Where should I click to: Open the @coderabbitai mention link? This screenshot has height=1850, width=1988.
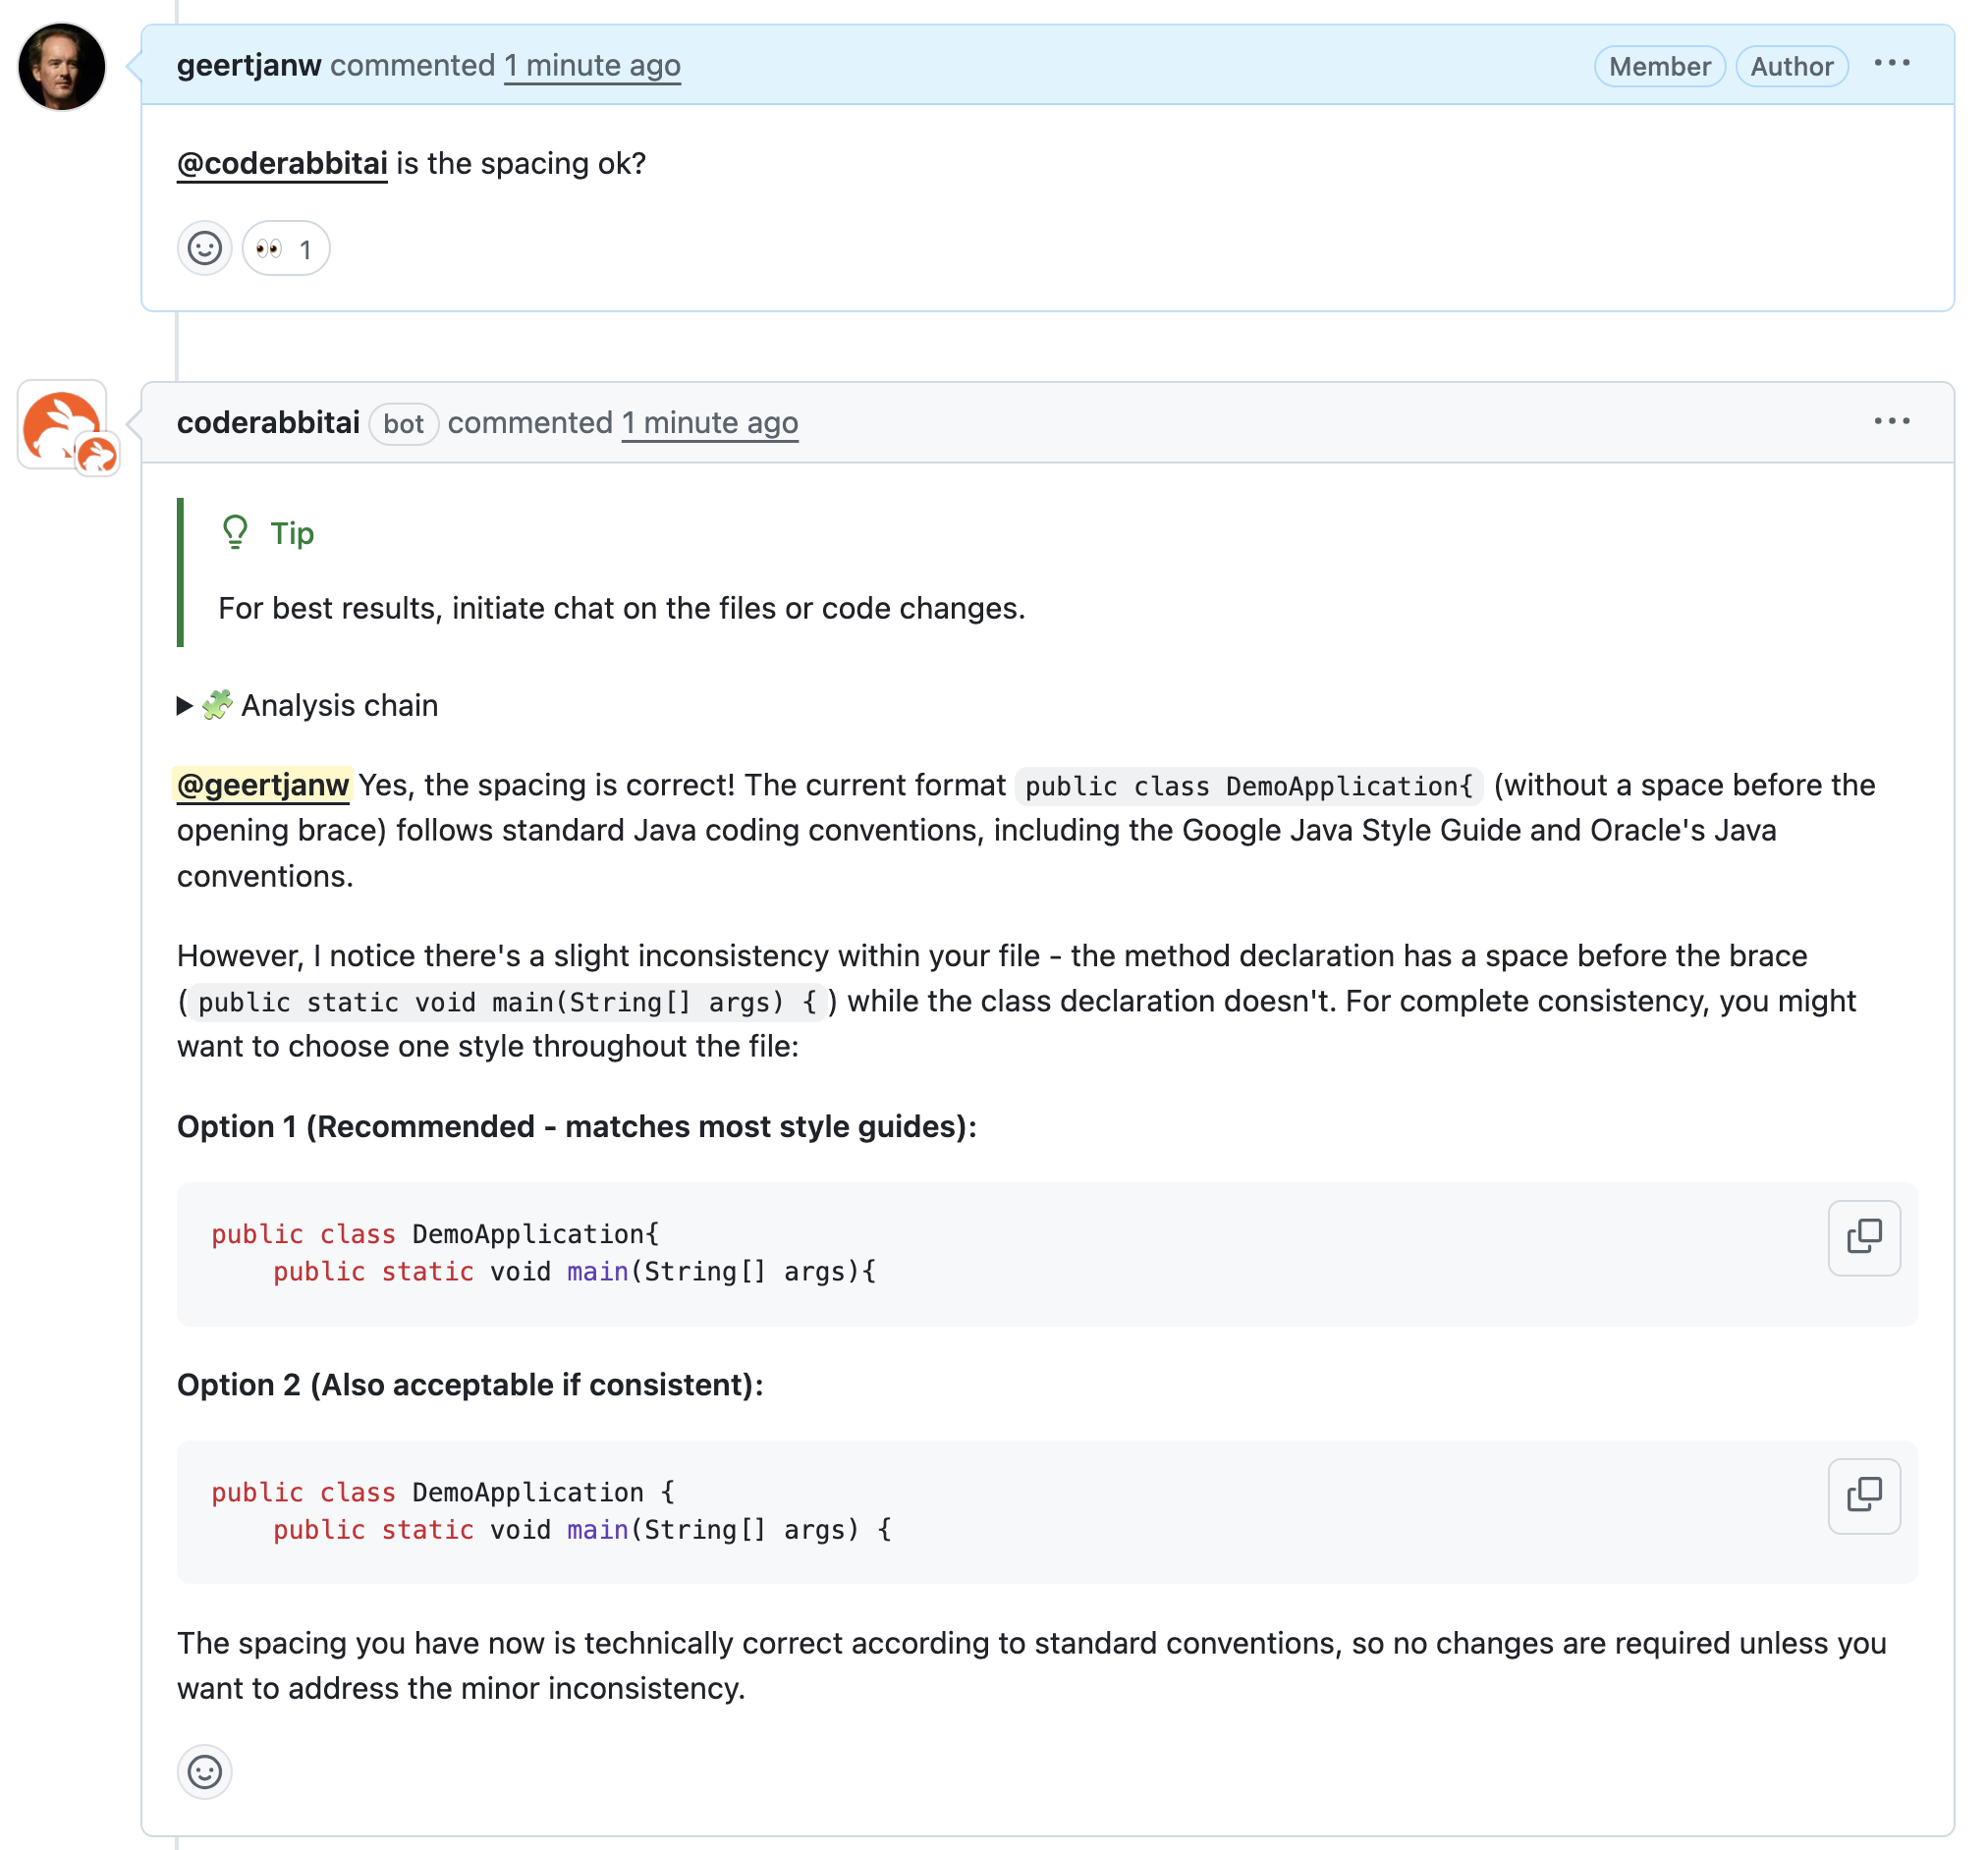pos(281,163)
